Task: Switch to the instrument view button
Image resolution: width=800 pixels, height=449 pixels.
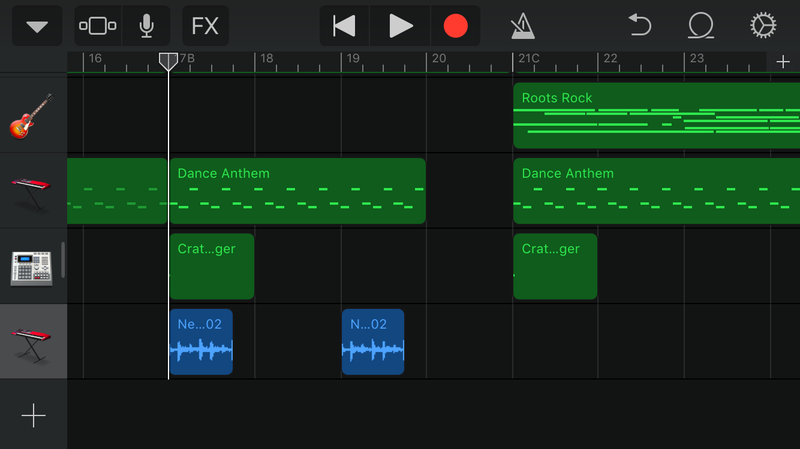Action: (x=97, y=26)
